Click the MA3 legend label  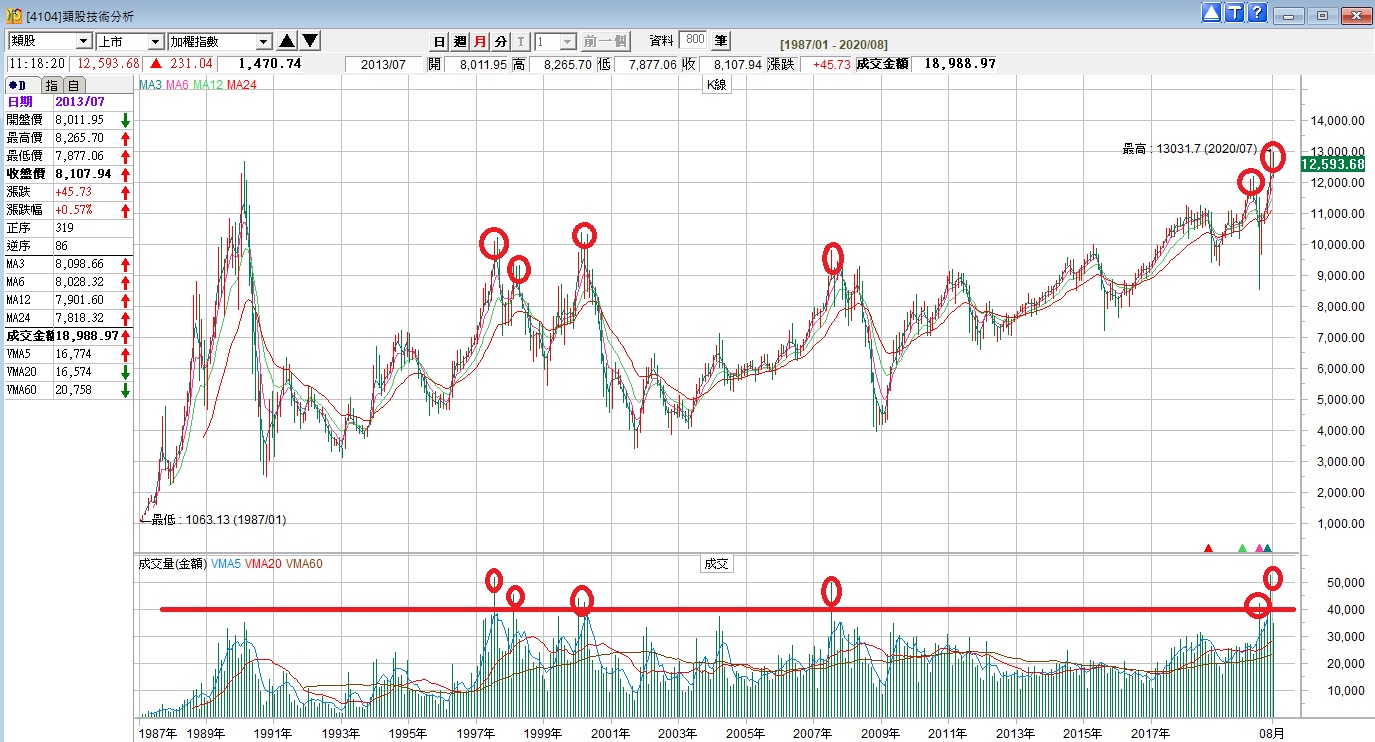click(x=151, y=85)
